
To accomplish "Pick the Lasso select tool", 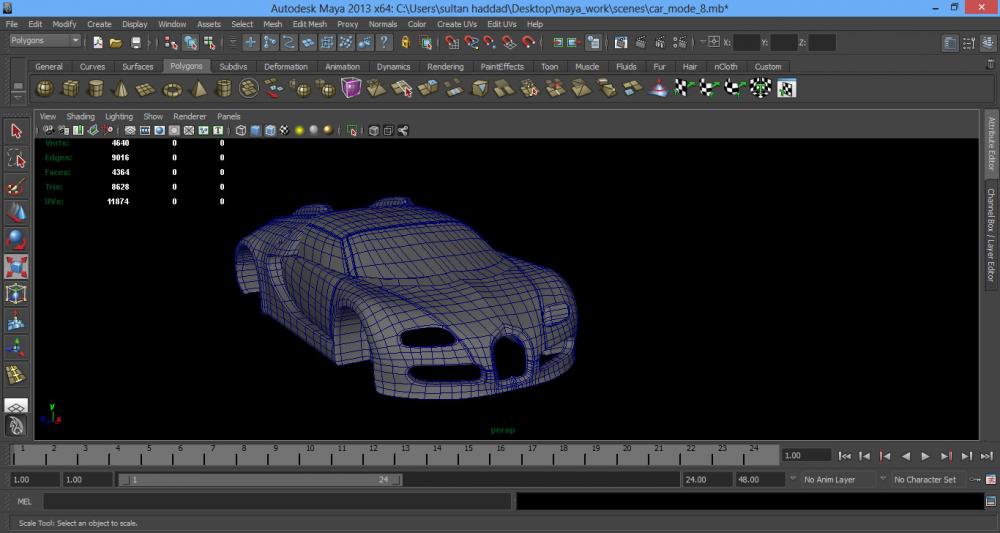I will [16, 159].
